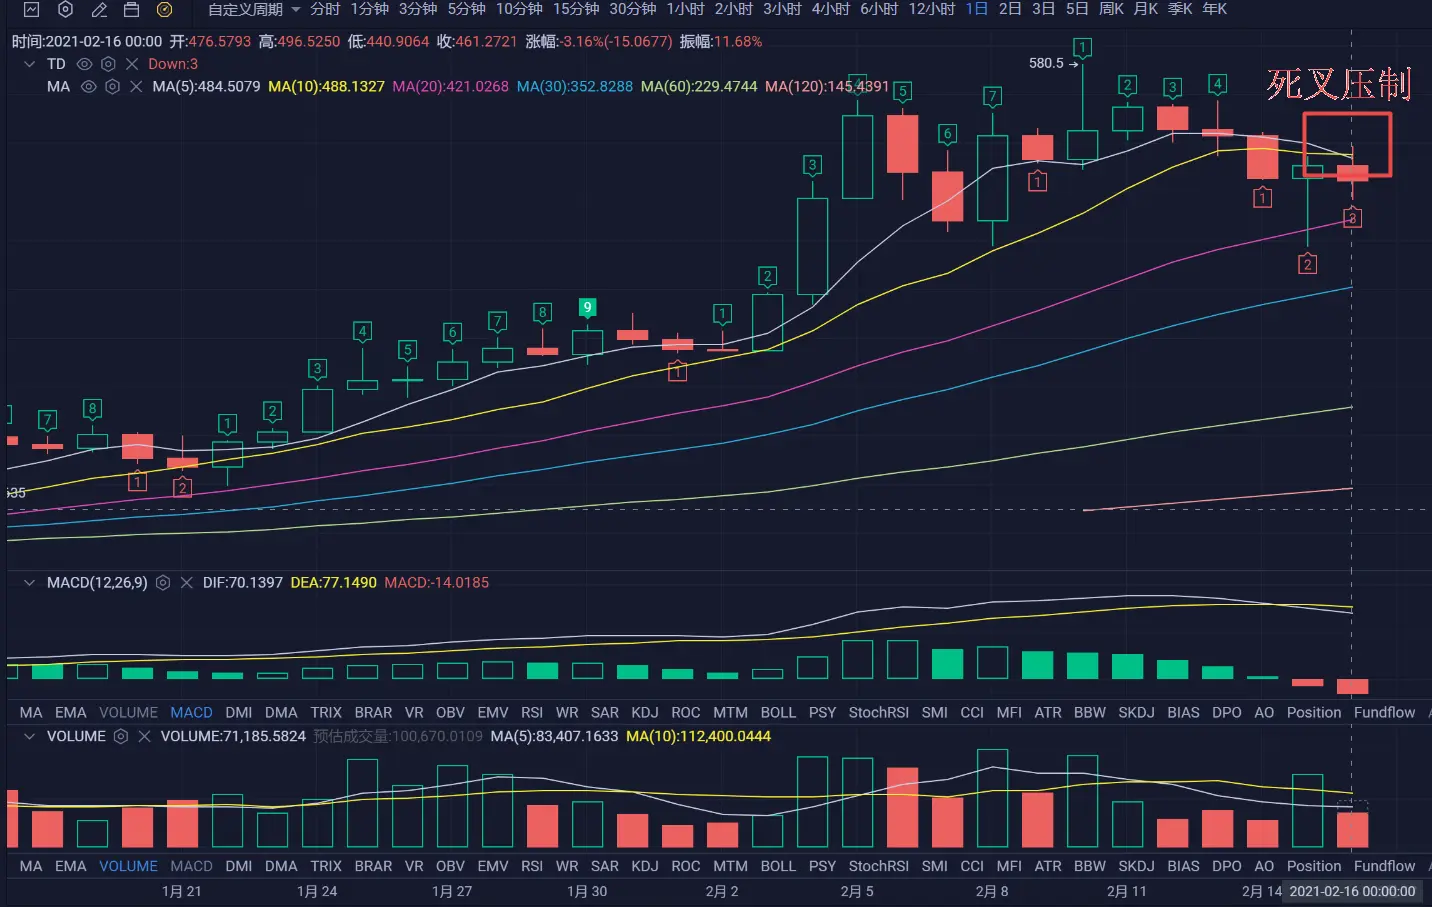Click the MA(30):352.8288 legend value

point(575,87)
